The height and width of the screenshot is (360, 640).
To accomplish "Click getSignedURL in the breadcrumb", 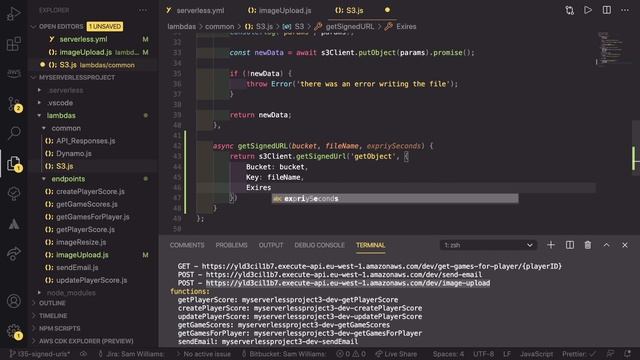I will [x=349, y=27].
